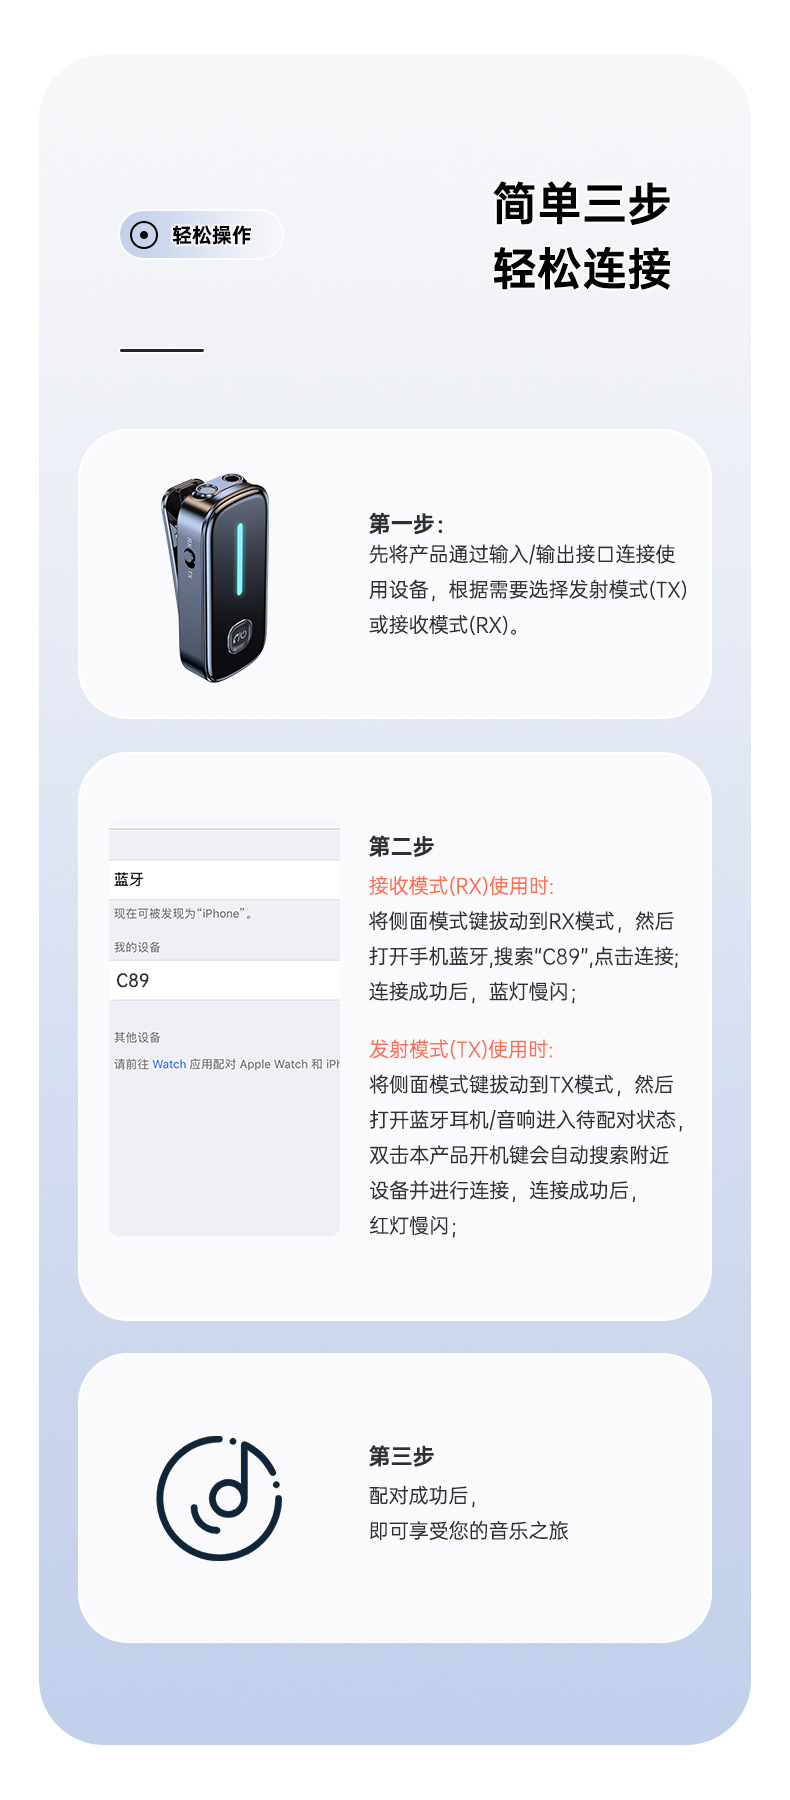Screen dimensions: 790x1800
Task: Click the red 发射模式(TX)使用时 heading
Action: [x=461, y=1048]
